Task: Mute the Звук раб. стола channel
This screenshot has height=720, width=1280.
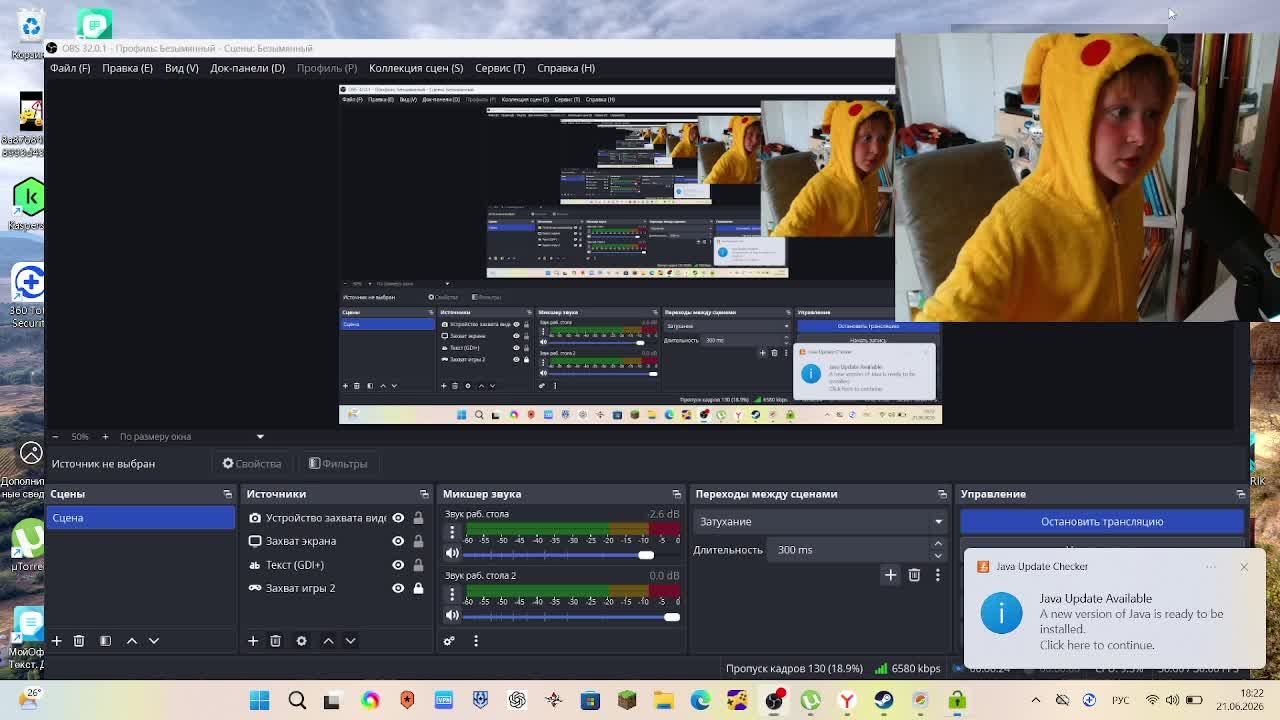Action: (x=452, y=554)
